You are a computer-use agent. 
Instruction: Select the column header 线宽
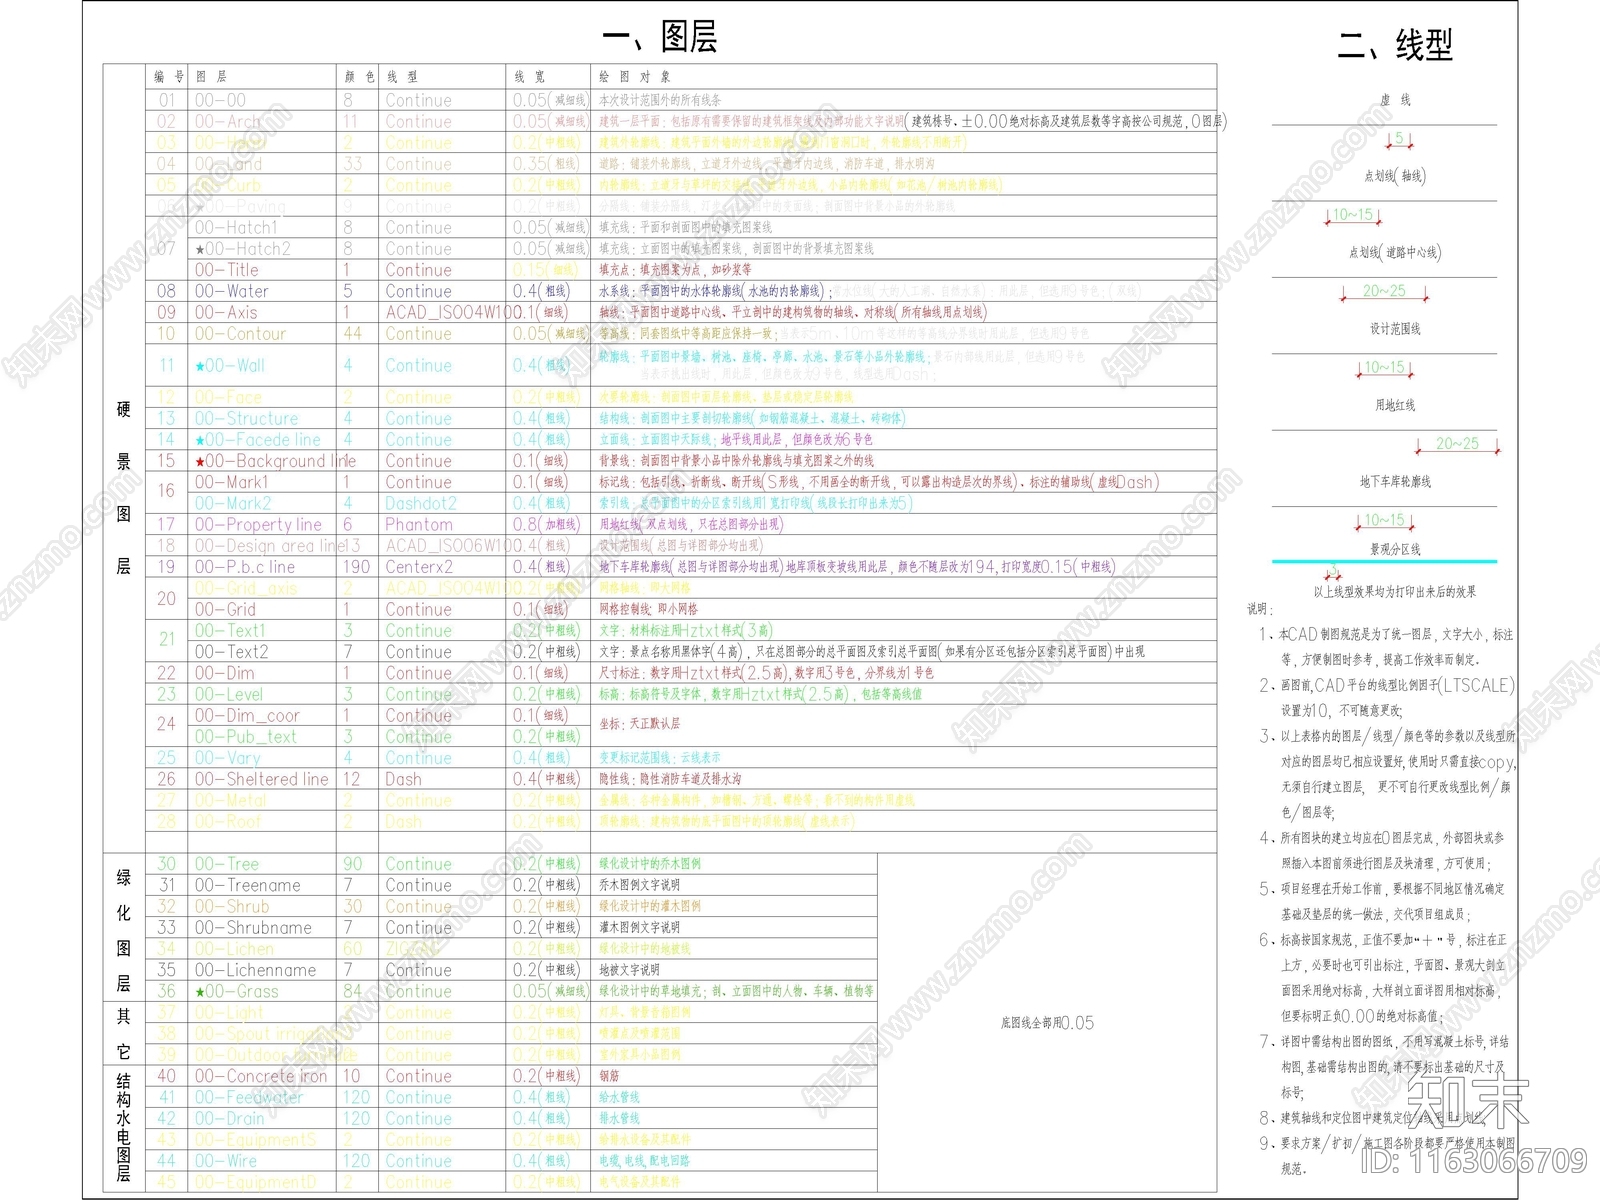(x=530, y=76)
